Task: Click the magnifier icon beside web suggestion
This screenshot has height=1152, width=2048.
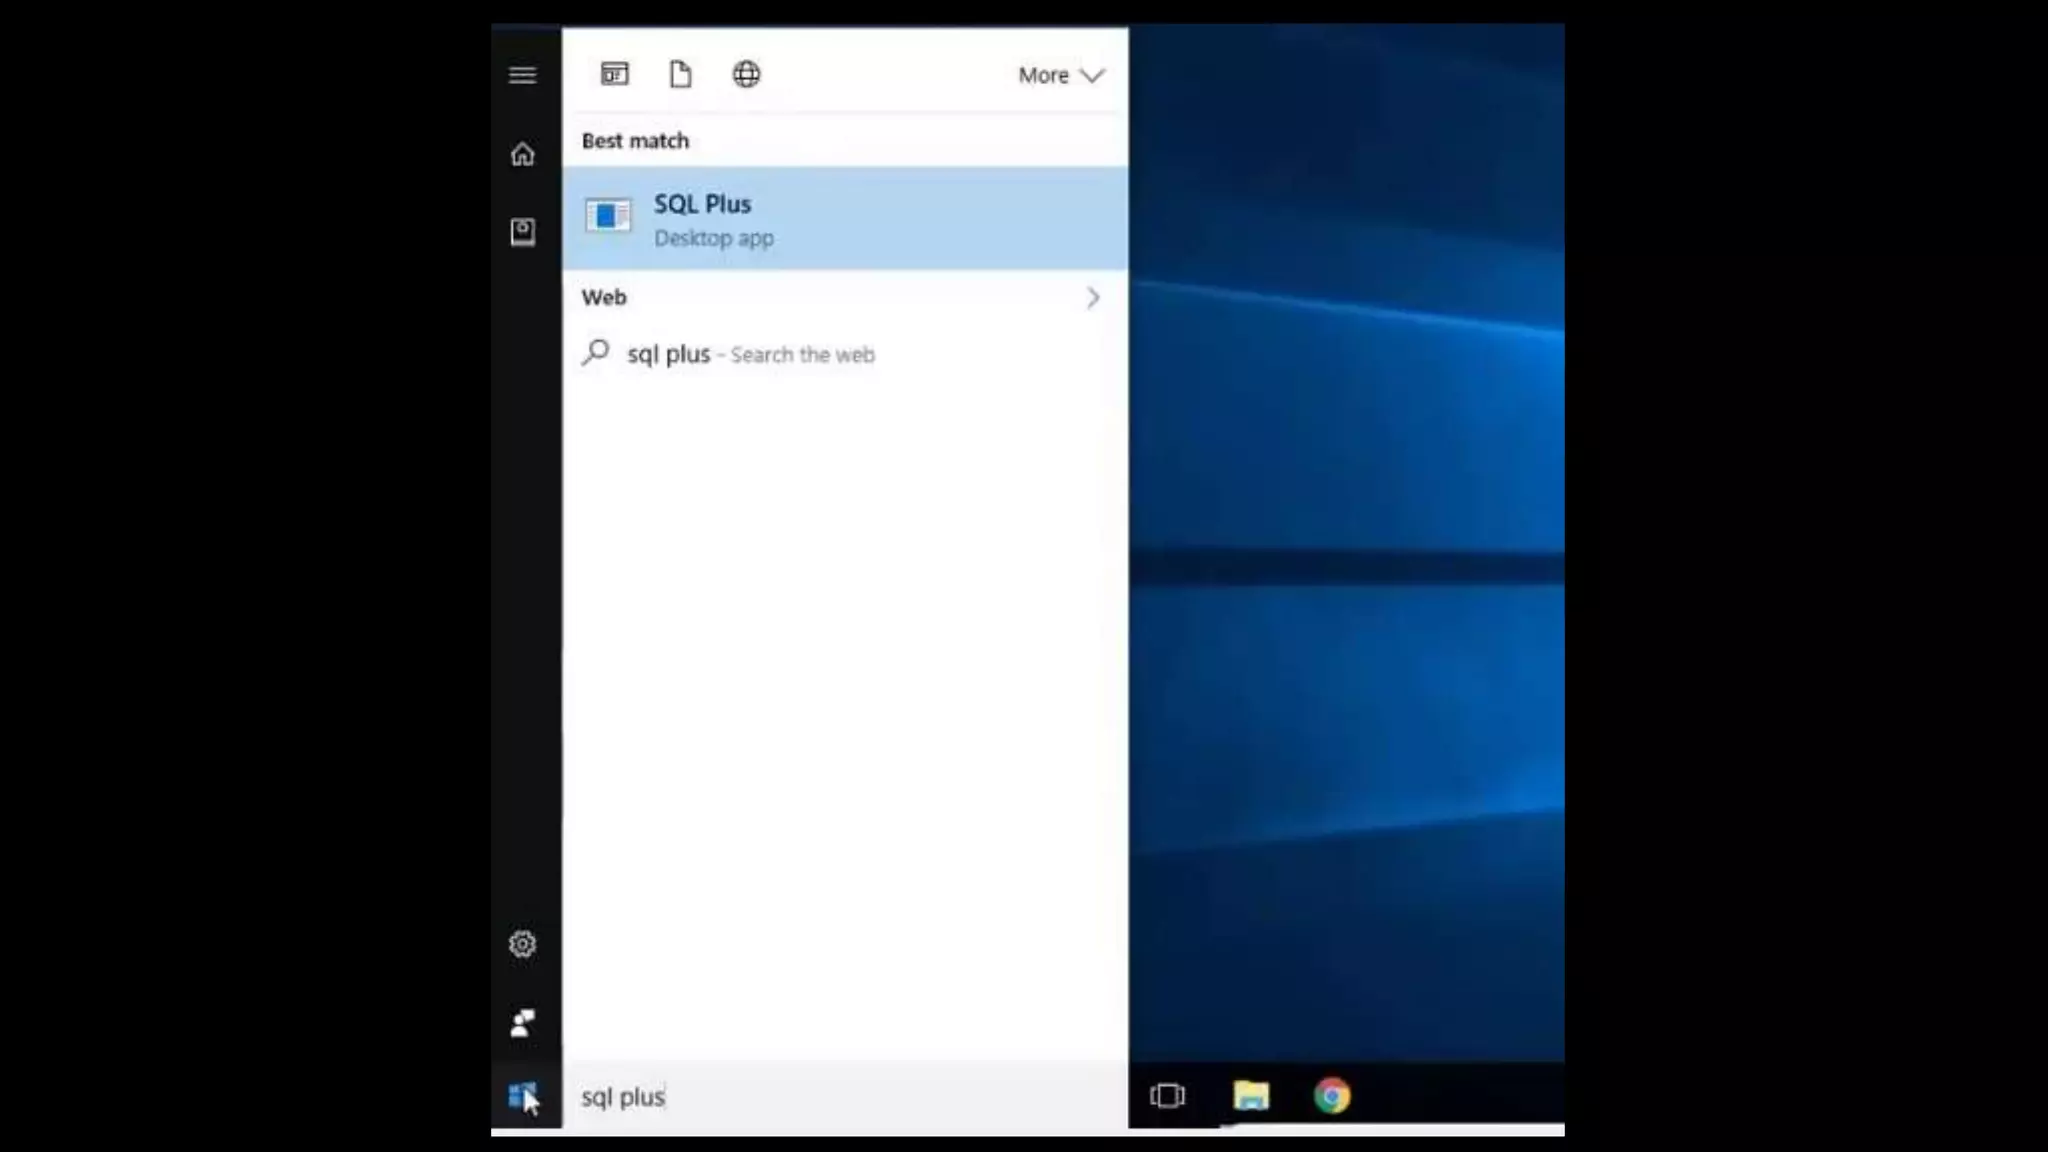Action: click(x=596, y=352)
